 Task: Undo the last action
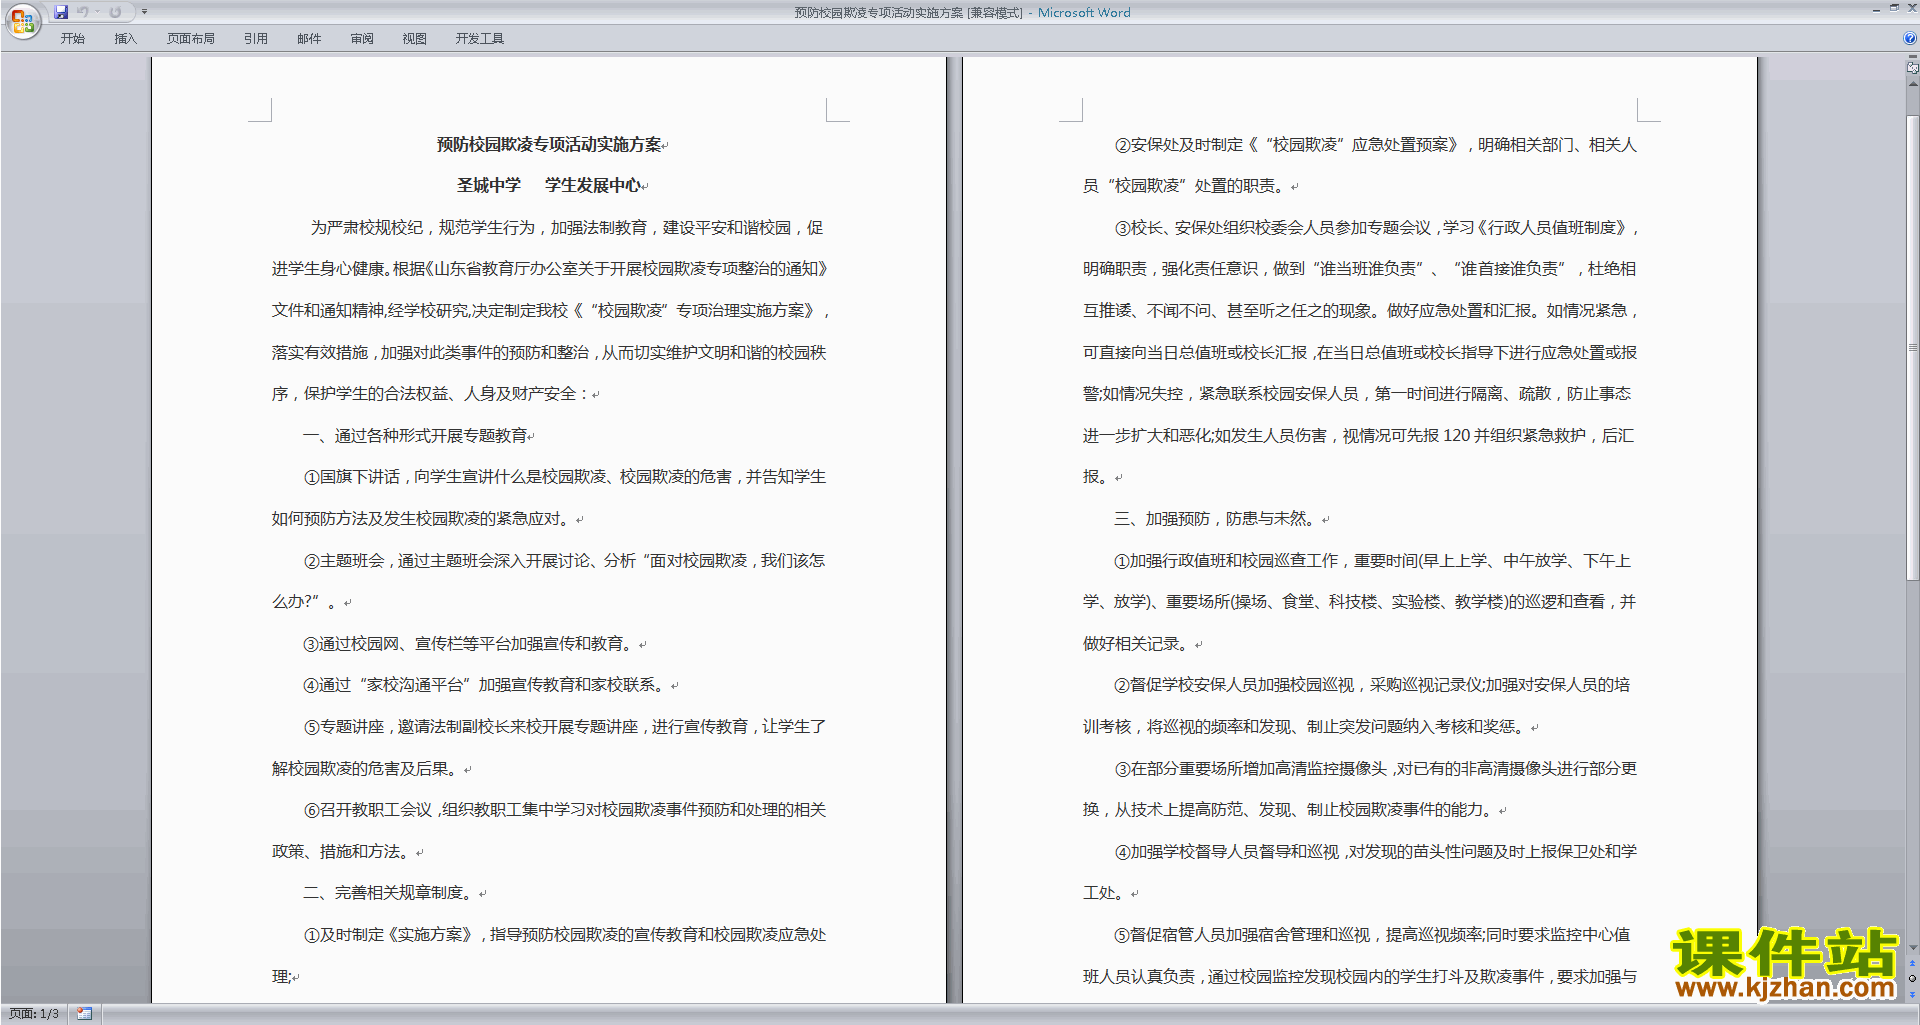tap(83, 12)
